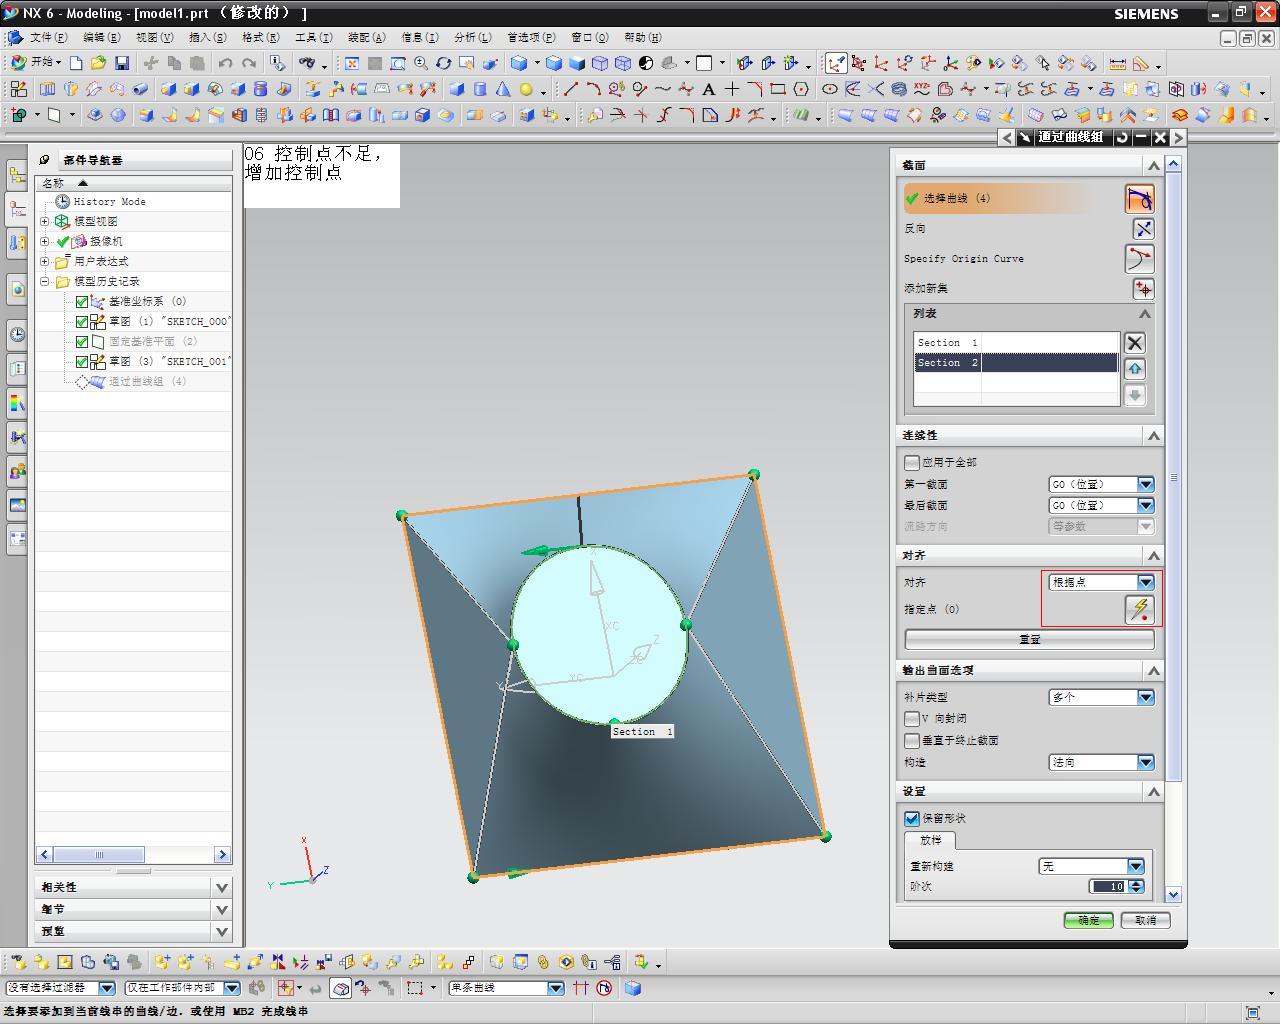Click the dialog vertical scrollbar
The width and height of the screenshot is (1280, 1024).
click(x=1174, y=478)
